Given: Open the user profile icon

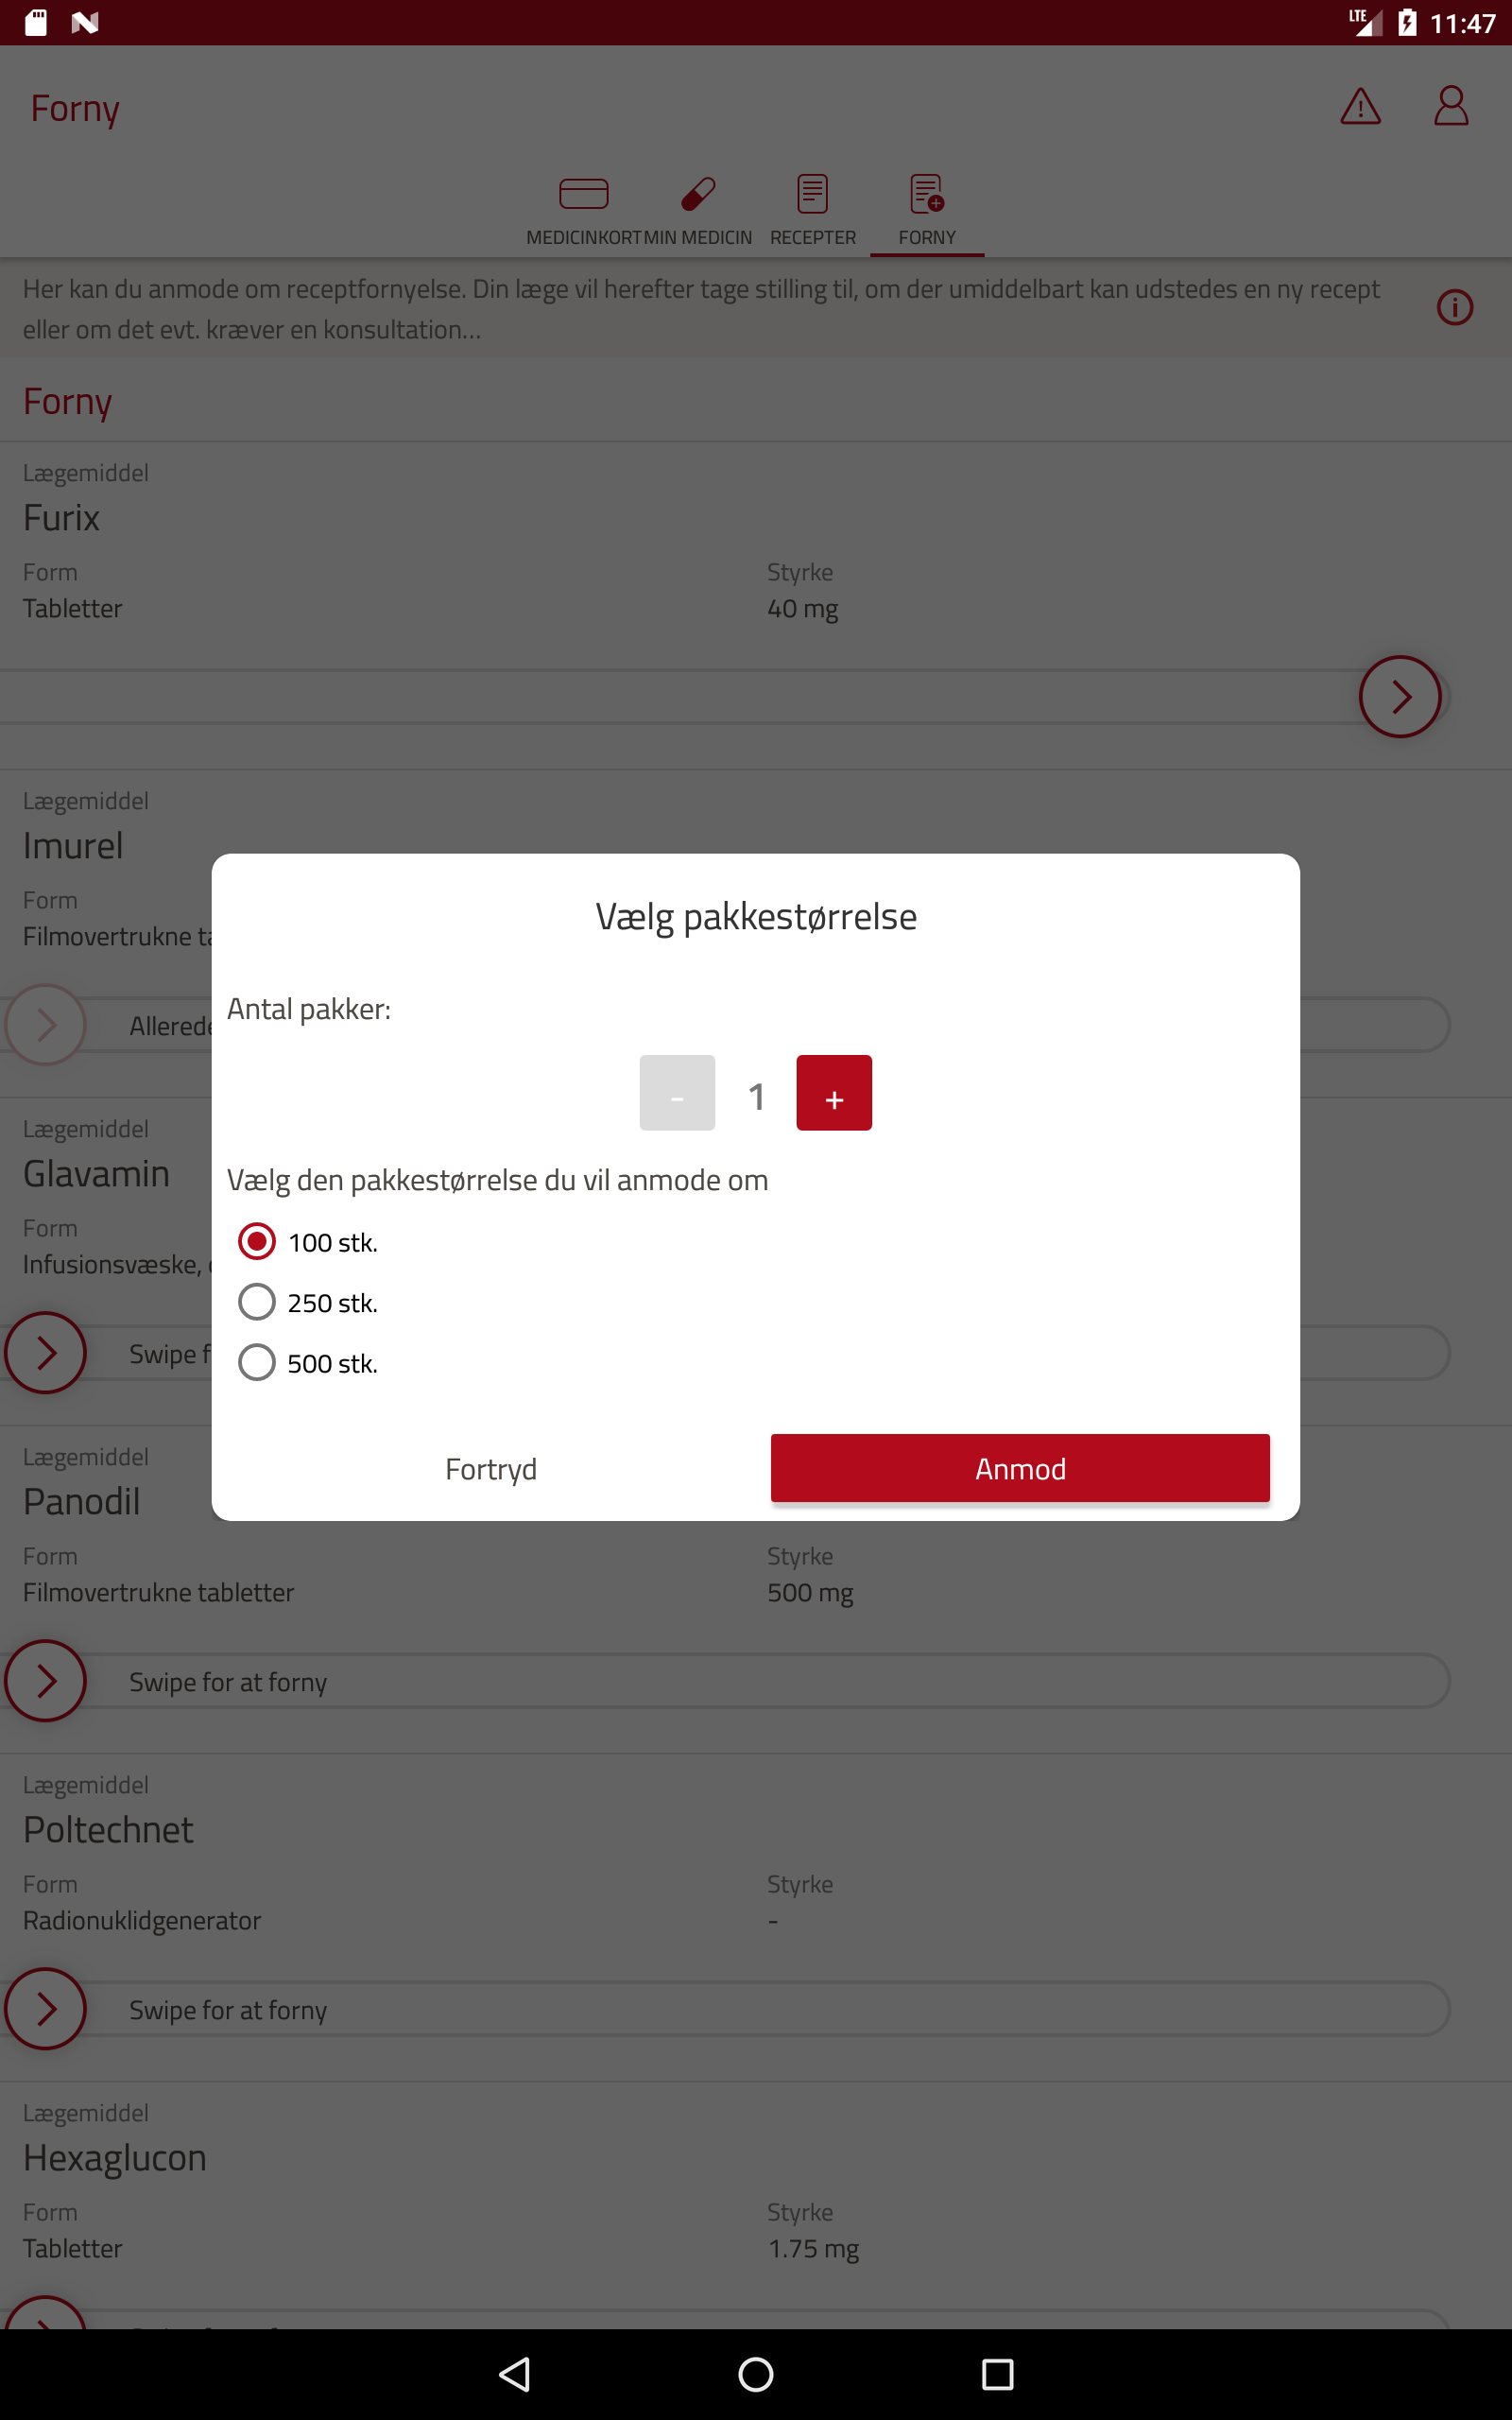Looking at the screenshot, I should [x=1450, y=106].
